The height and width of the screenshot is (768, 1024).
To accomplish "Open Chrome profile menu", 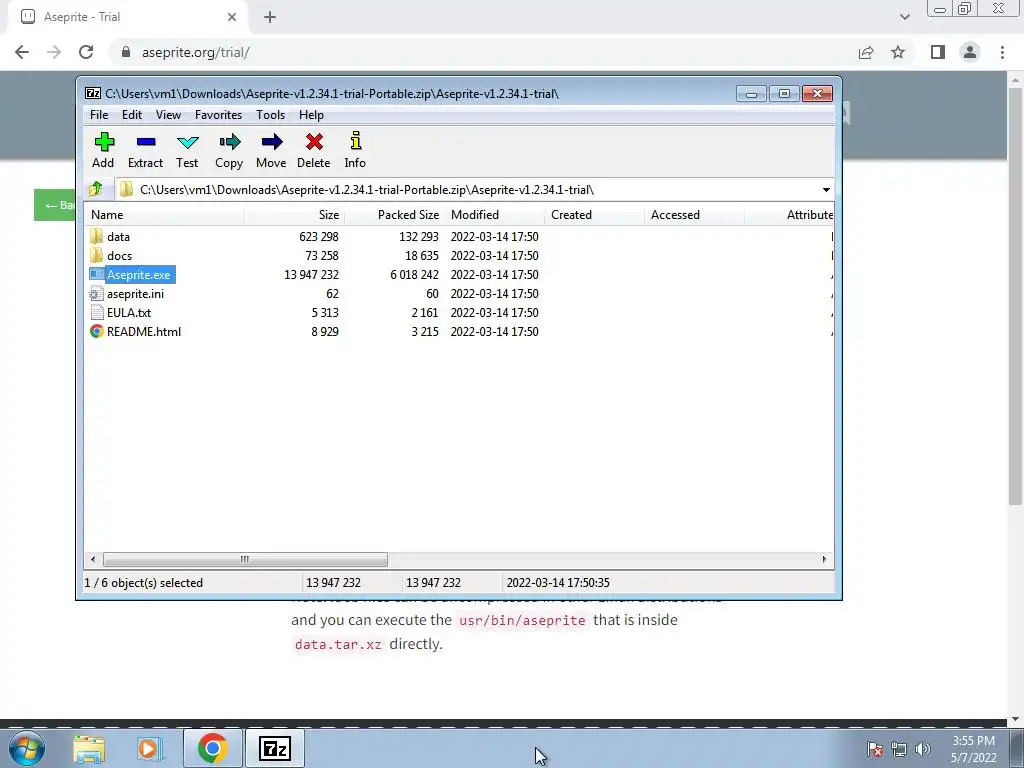I will [970, 52].
